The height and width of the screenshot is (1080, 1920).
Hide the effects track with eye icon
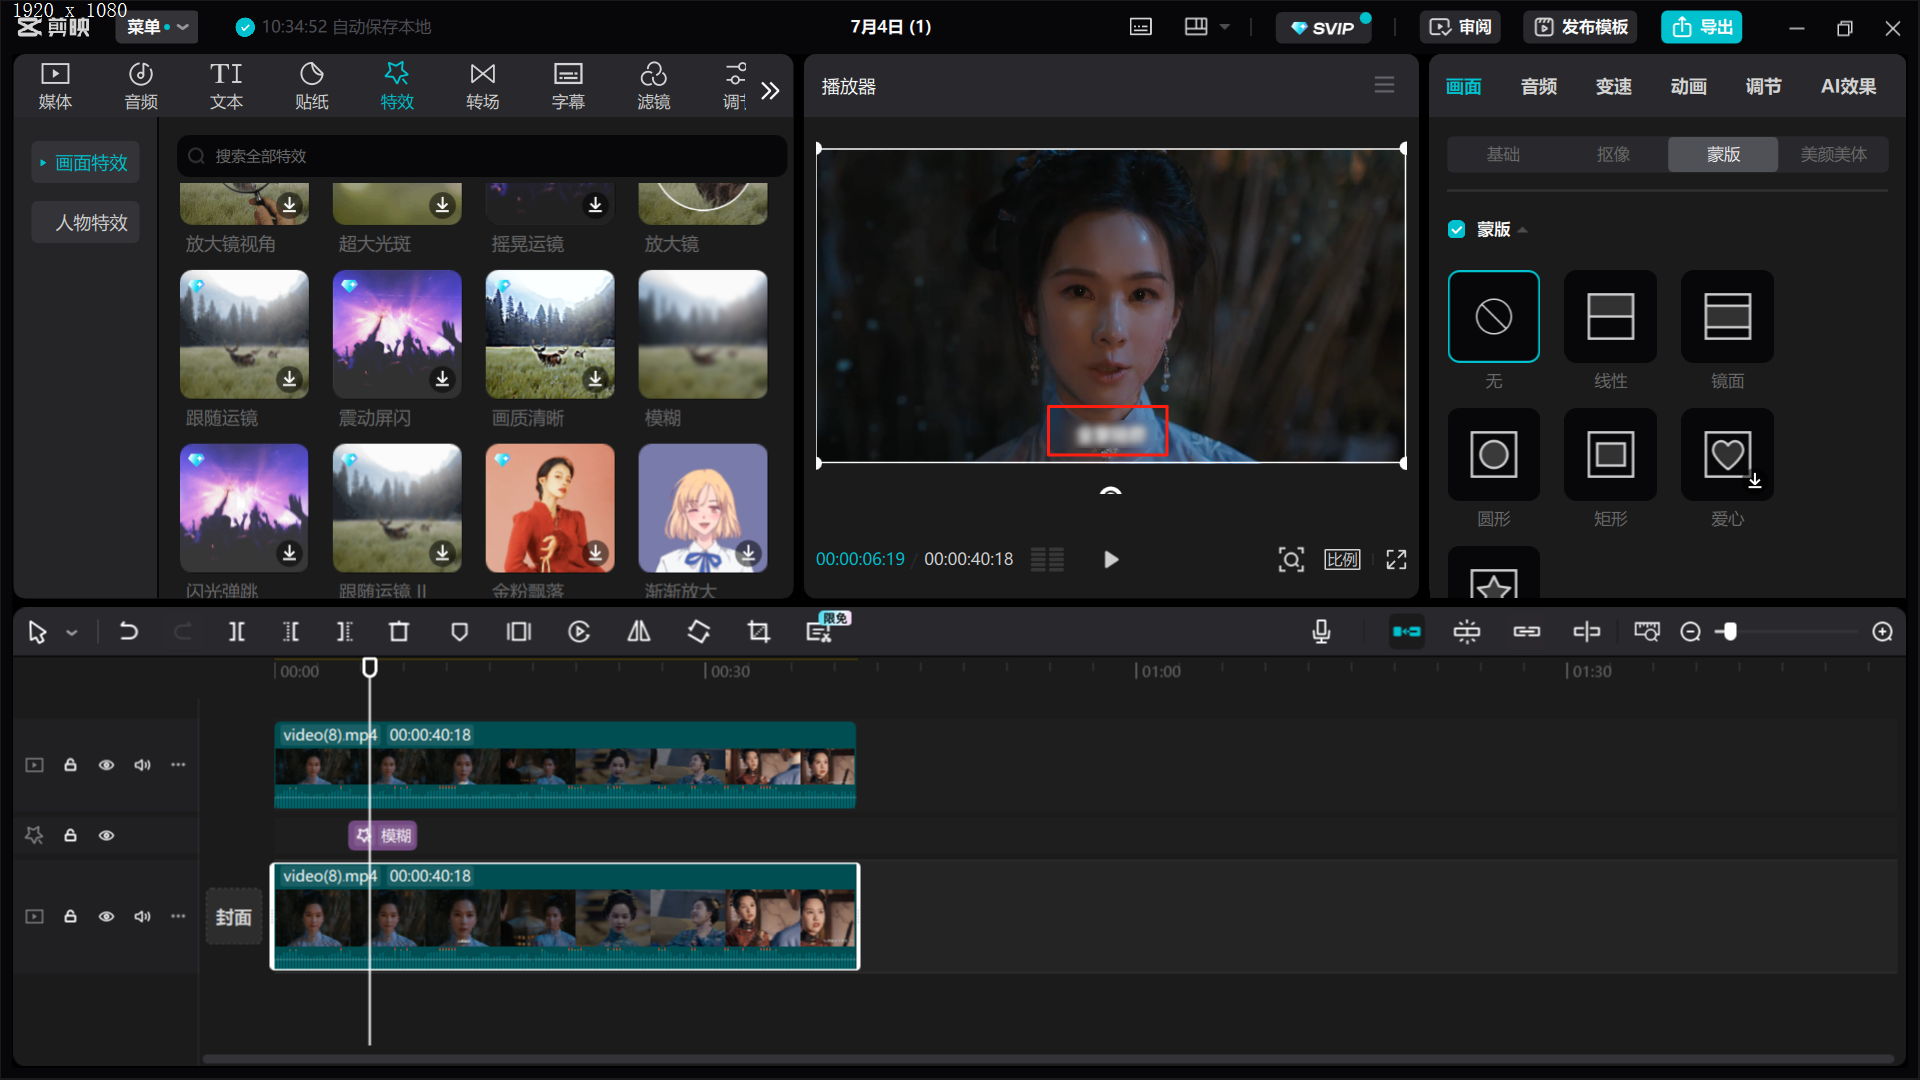(106, 836)
